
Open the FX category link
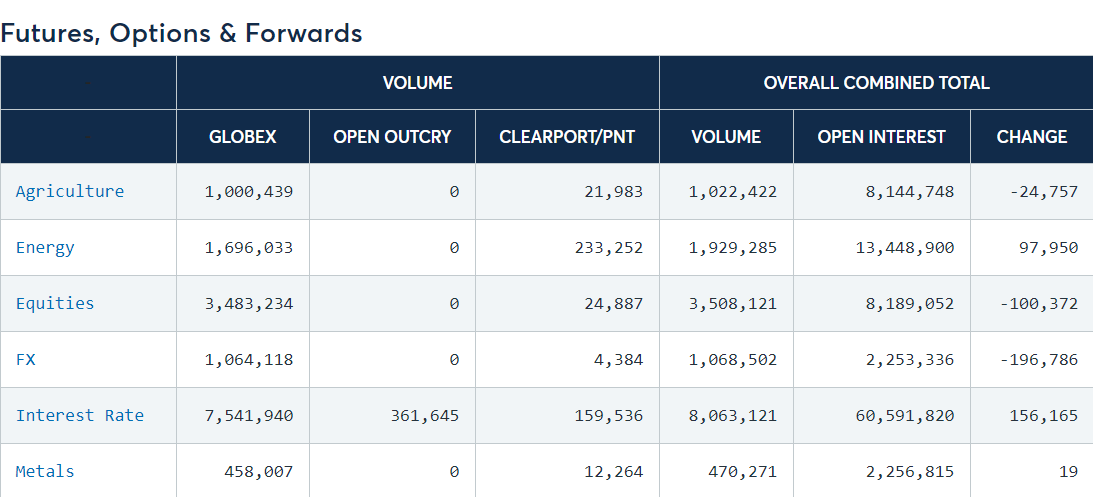pos(26,360)
